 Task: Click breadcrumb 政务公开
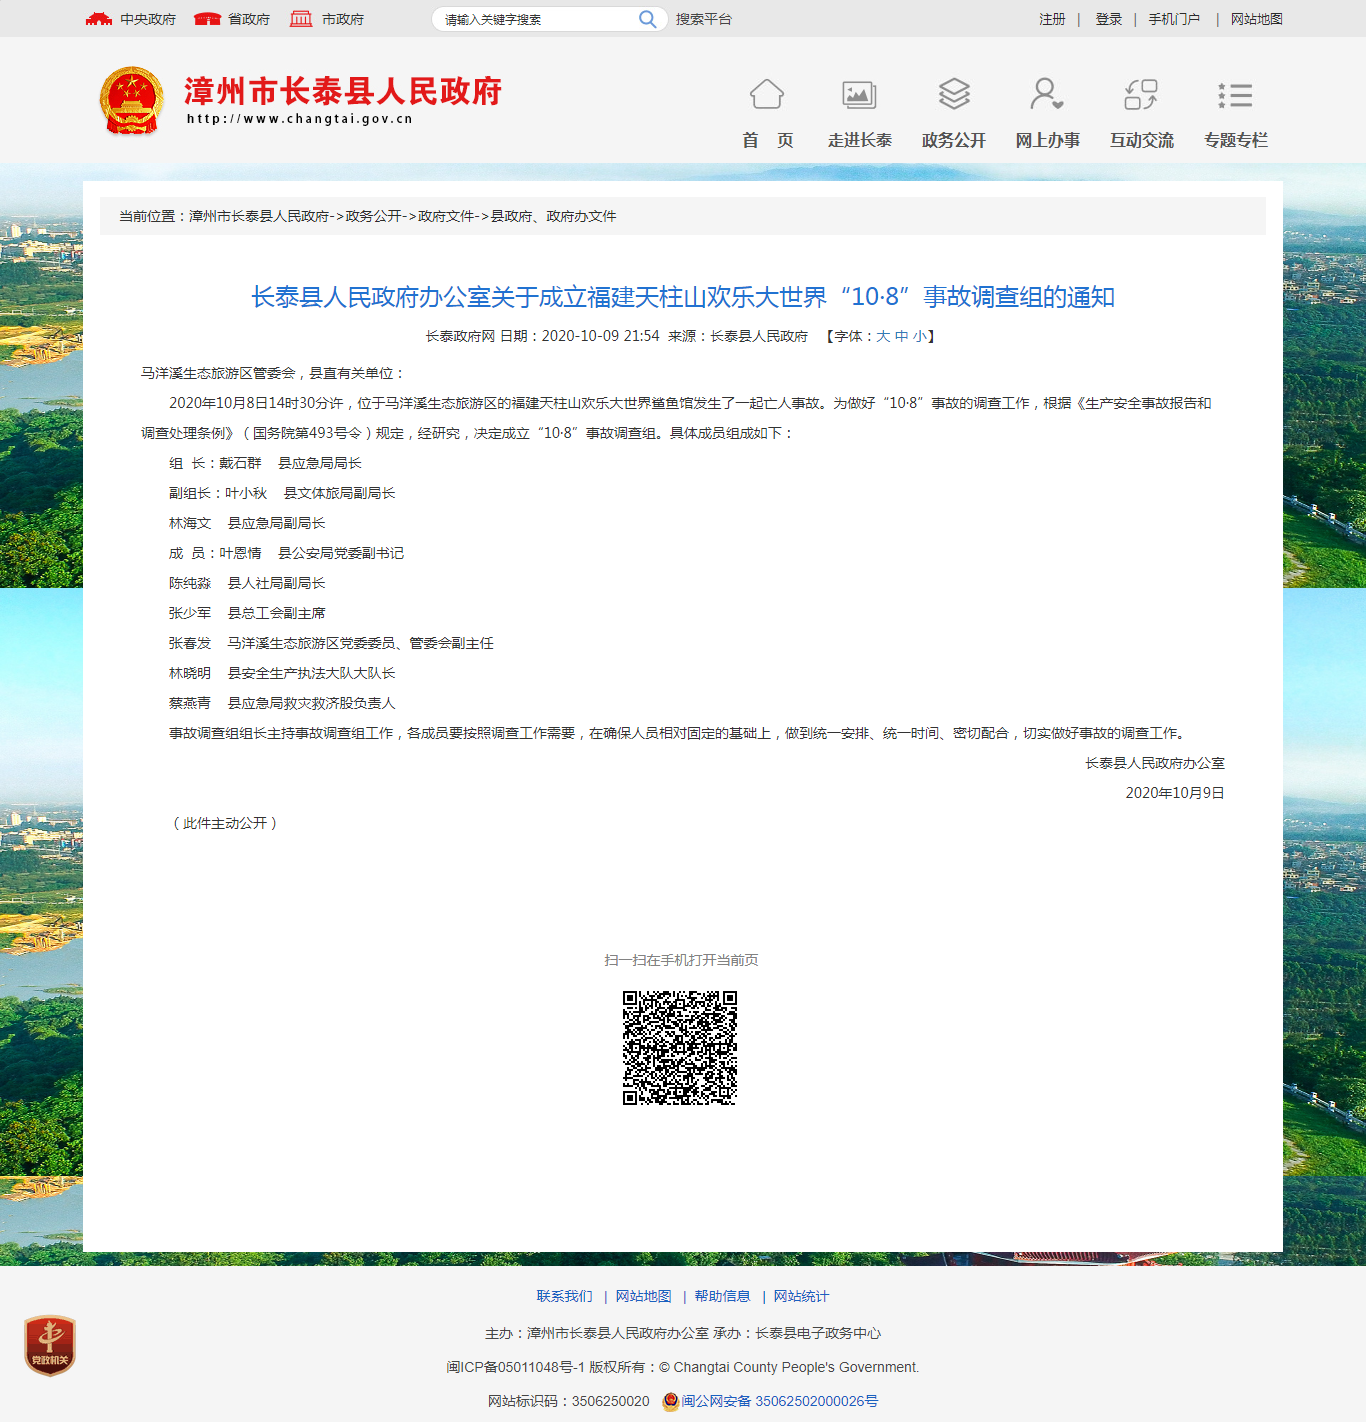[374, 216]
